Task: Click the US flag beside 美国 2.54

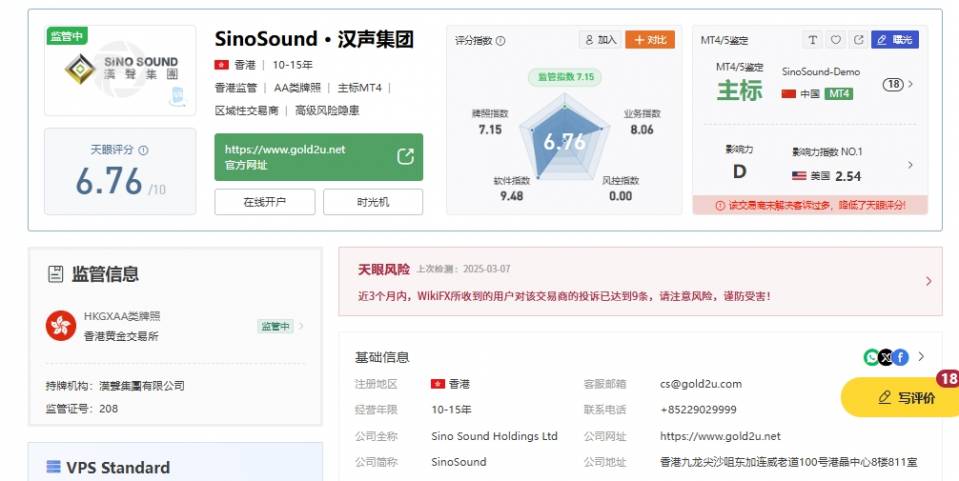Action: coord(799,176)
